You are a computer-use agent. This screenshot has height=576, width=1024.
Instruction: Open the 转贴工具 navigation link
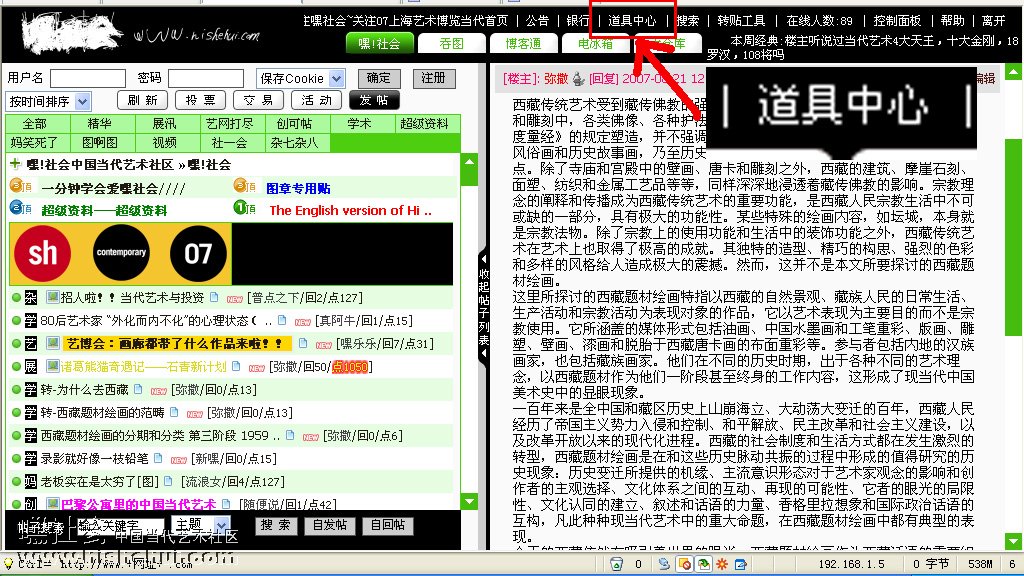point(741,21)
